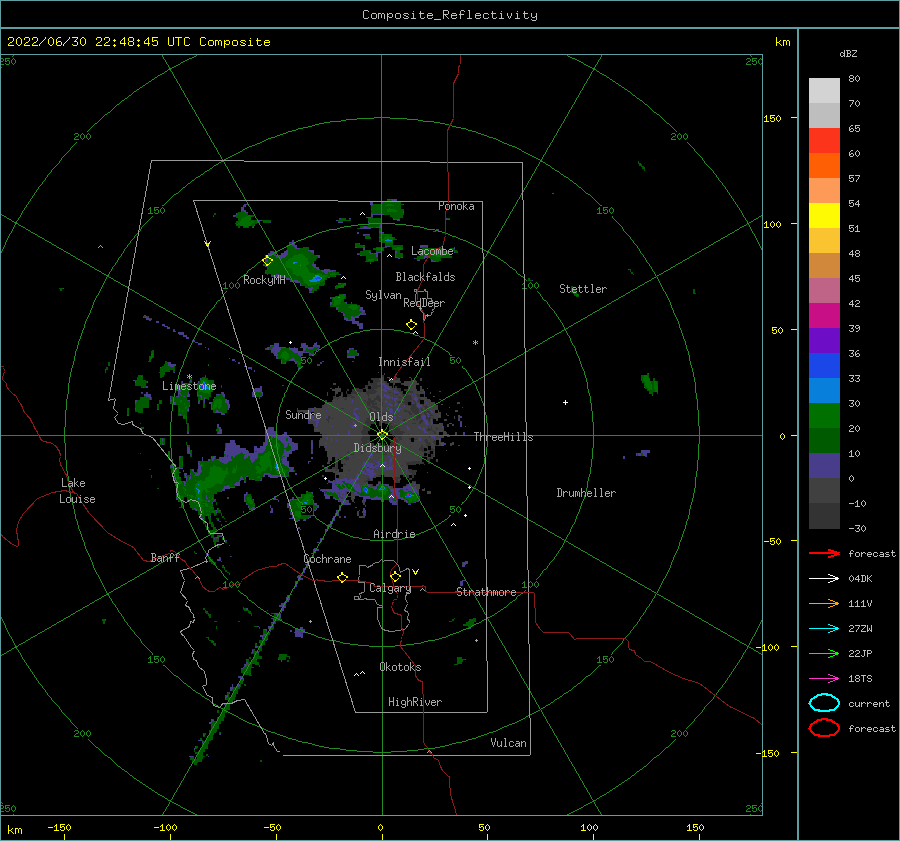This screenshot has height=841, width=900.
Task: Click the asterisk marker east of Innisfail
Action: pos(475,343)
